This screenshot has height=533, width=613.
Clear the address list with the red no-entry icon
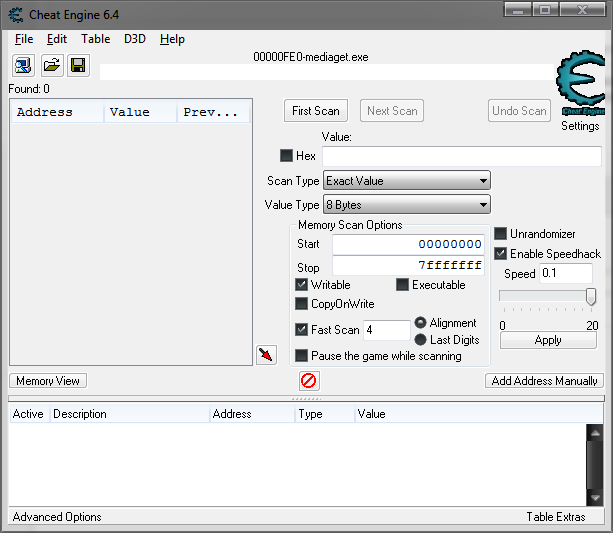coord(309,380)
